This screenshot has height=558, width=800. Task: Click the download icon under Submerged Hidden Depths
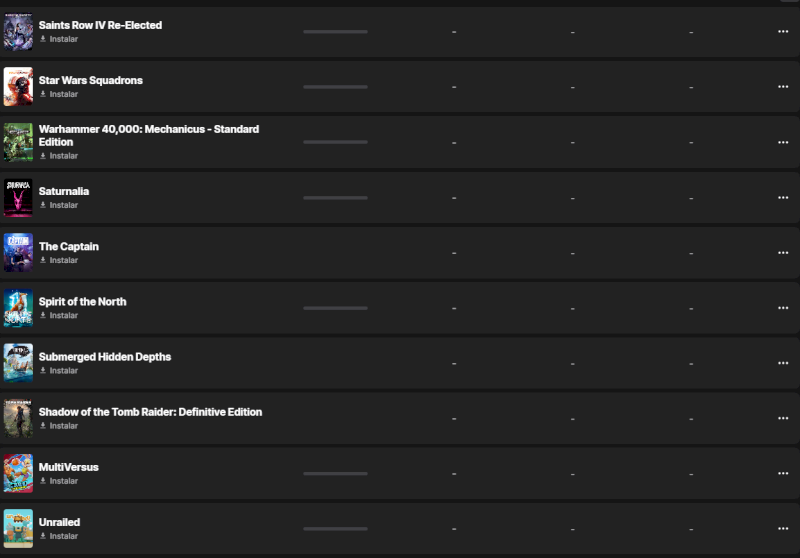click(43, 371)
